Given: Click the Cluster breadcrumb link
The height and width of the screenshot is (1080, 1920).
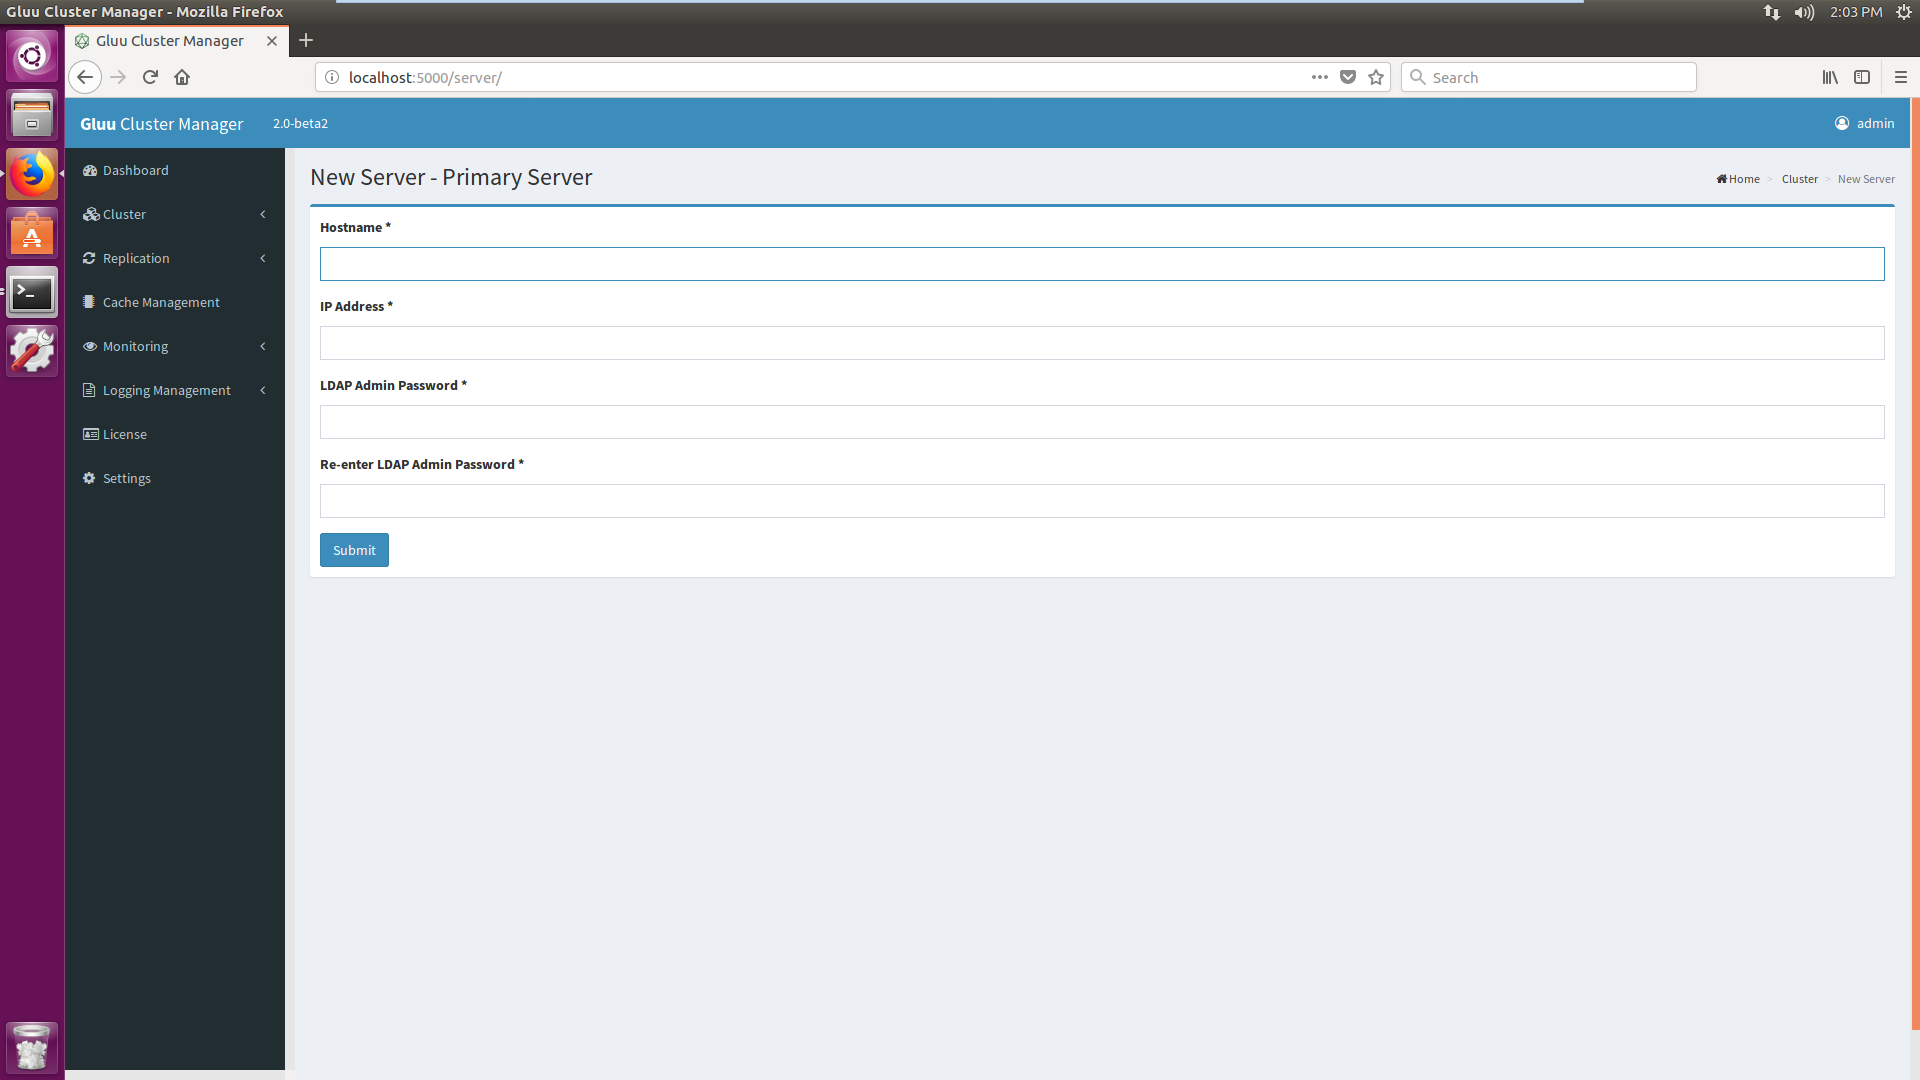Looking at the screenshot, I should 1797,178.
